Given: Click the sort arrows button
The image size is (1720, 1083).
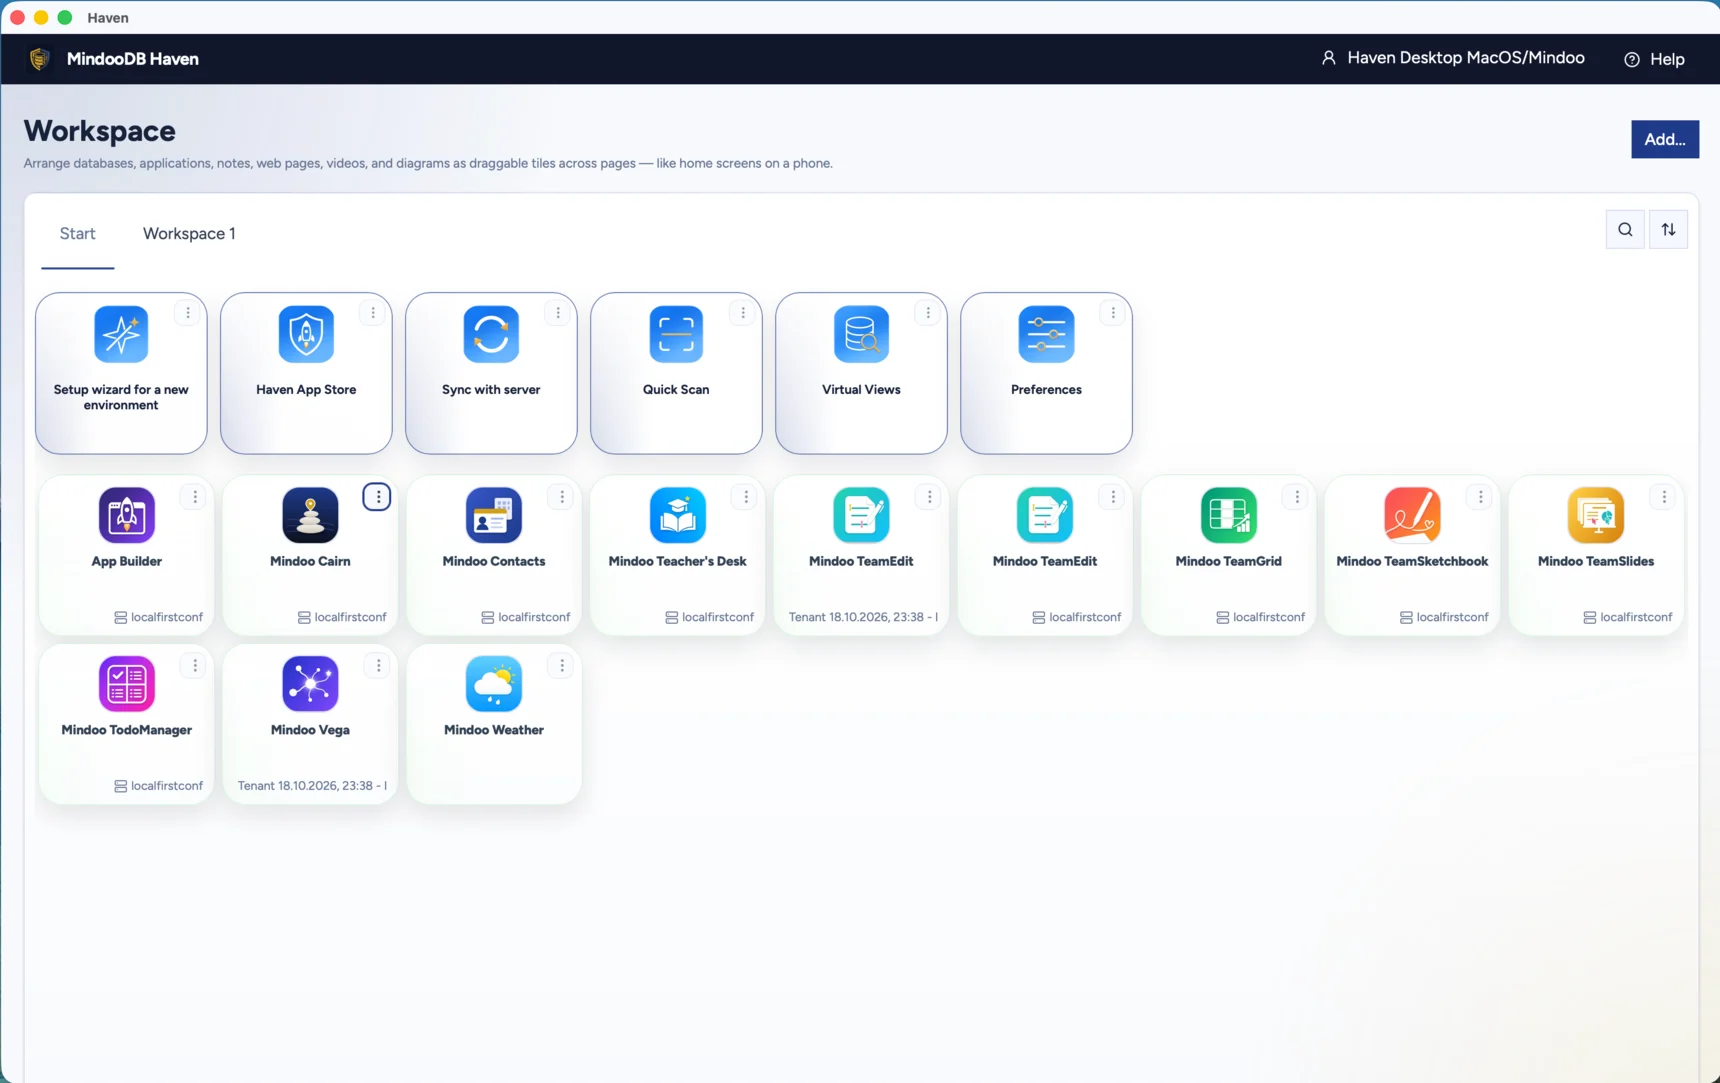Looking at the screenshot, I should coord(1668,229).
